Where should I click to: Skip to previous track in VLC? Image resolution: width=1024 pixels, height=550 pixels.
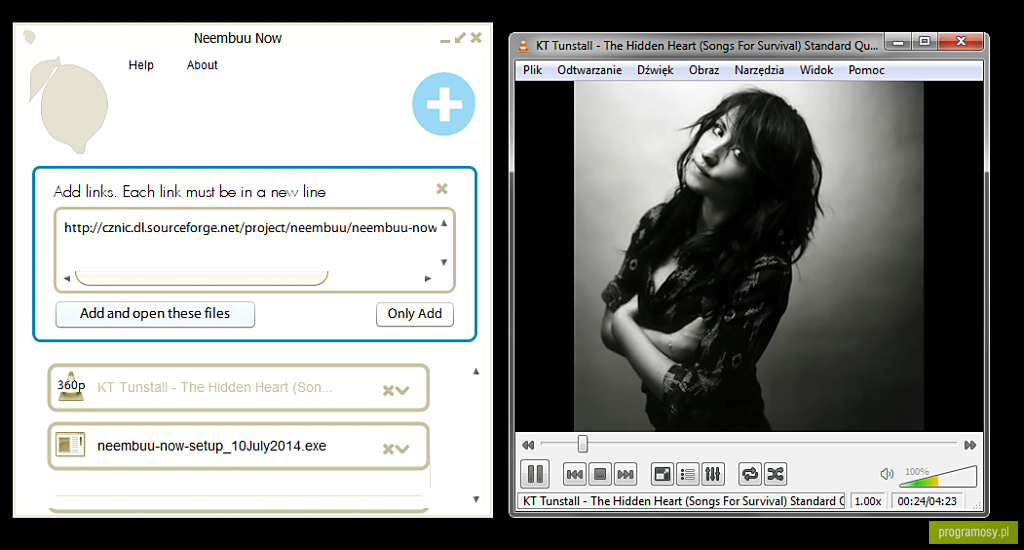click(575, 474)
